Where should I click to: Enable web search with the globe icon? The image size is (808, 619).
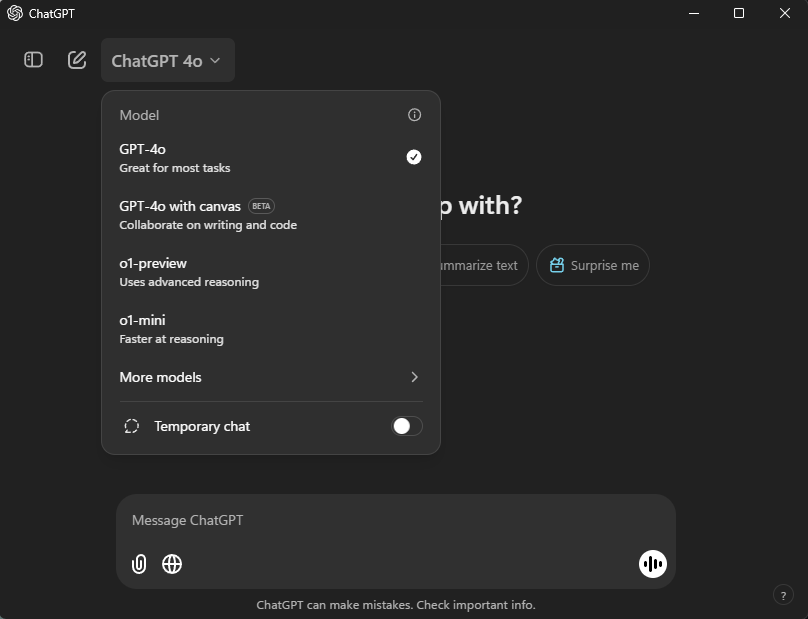tap(172, 564)
